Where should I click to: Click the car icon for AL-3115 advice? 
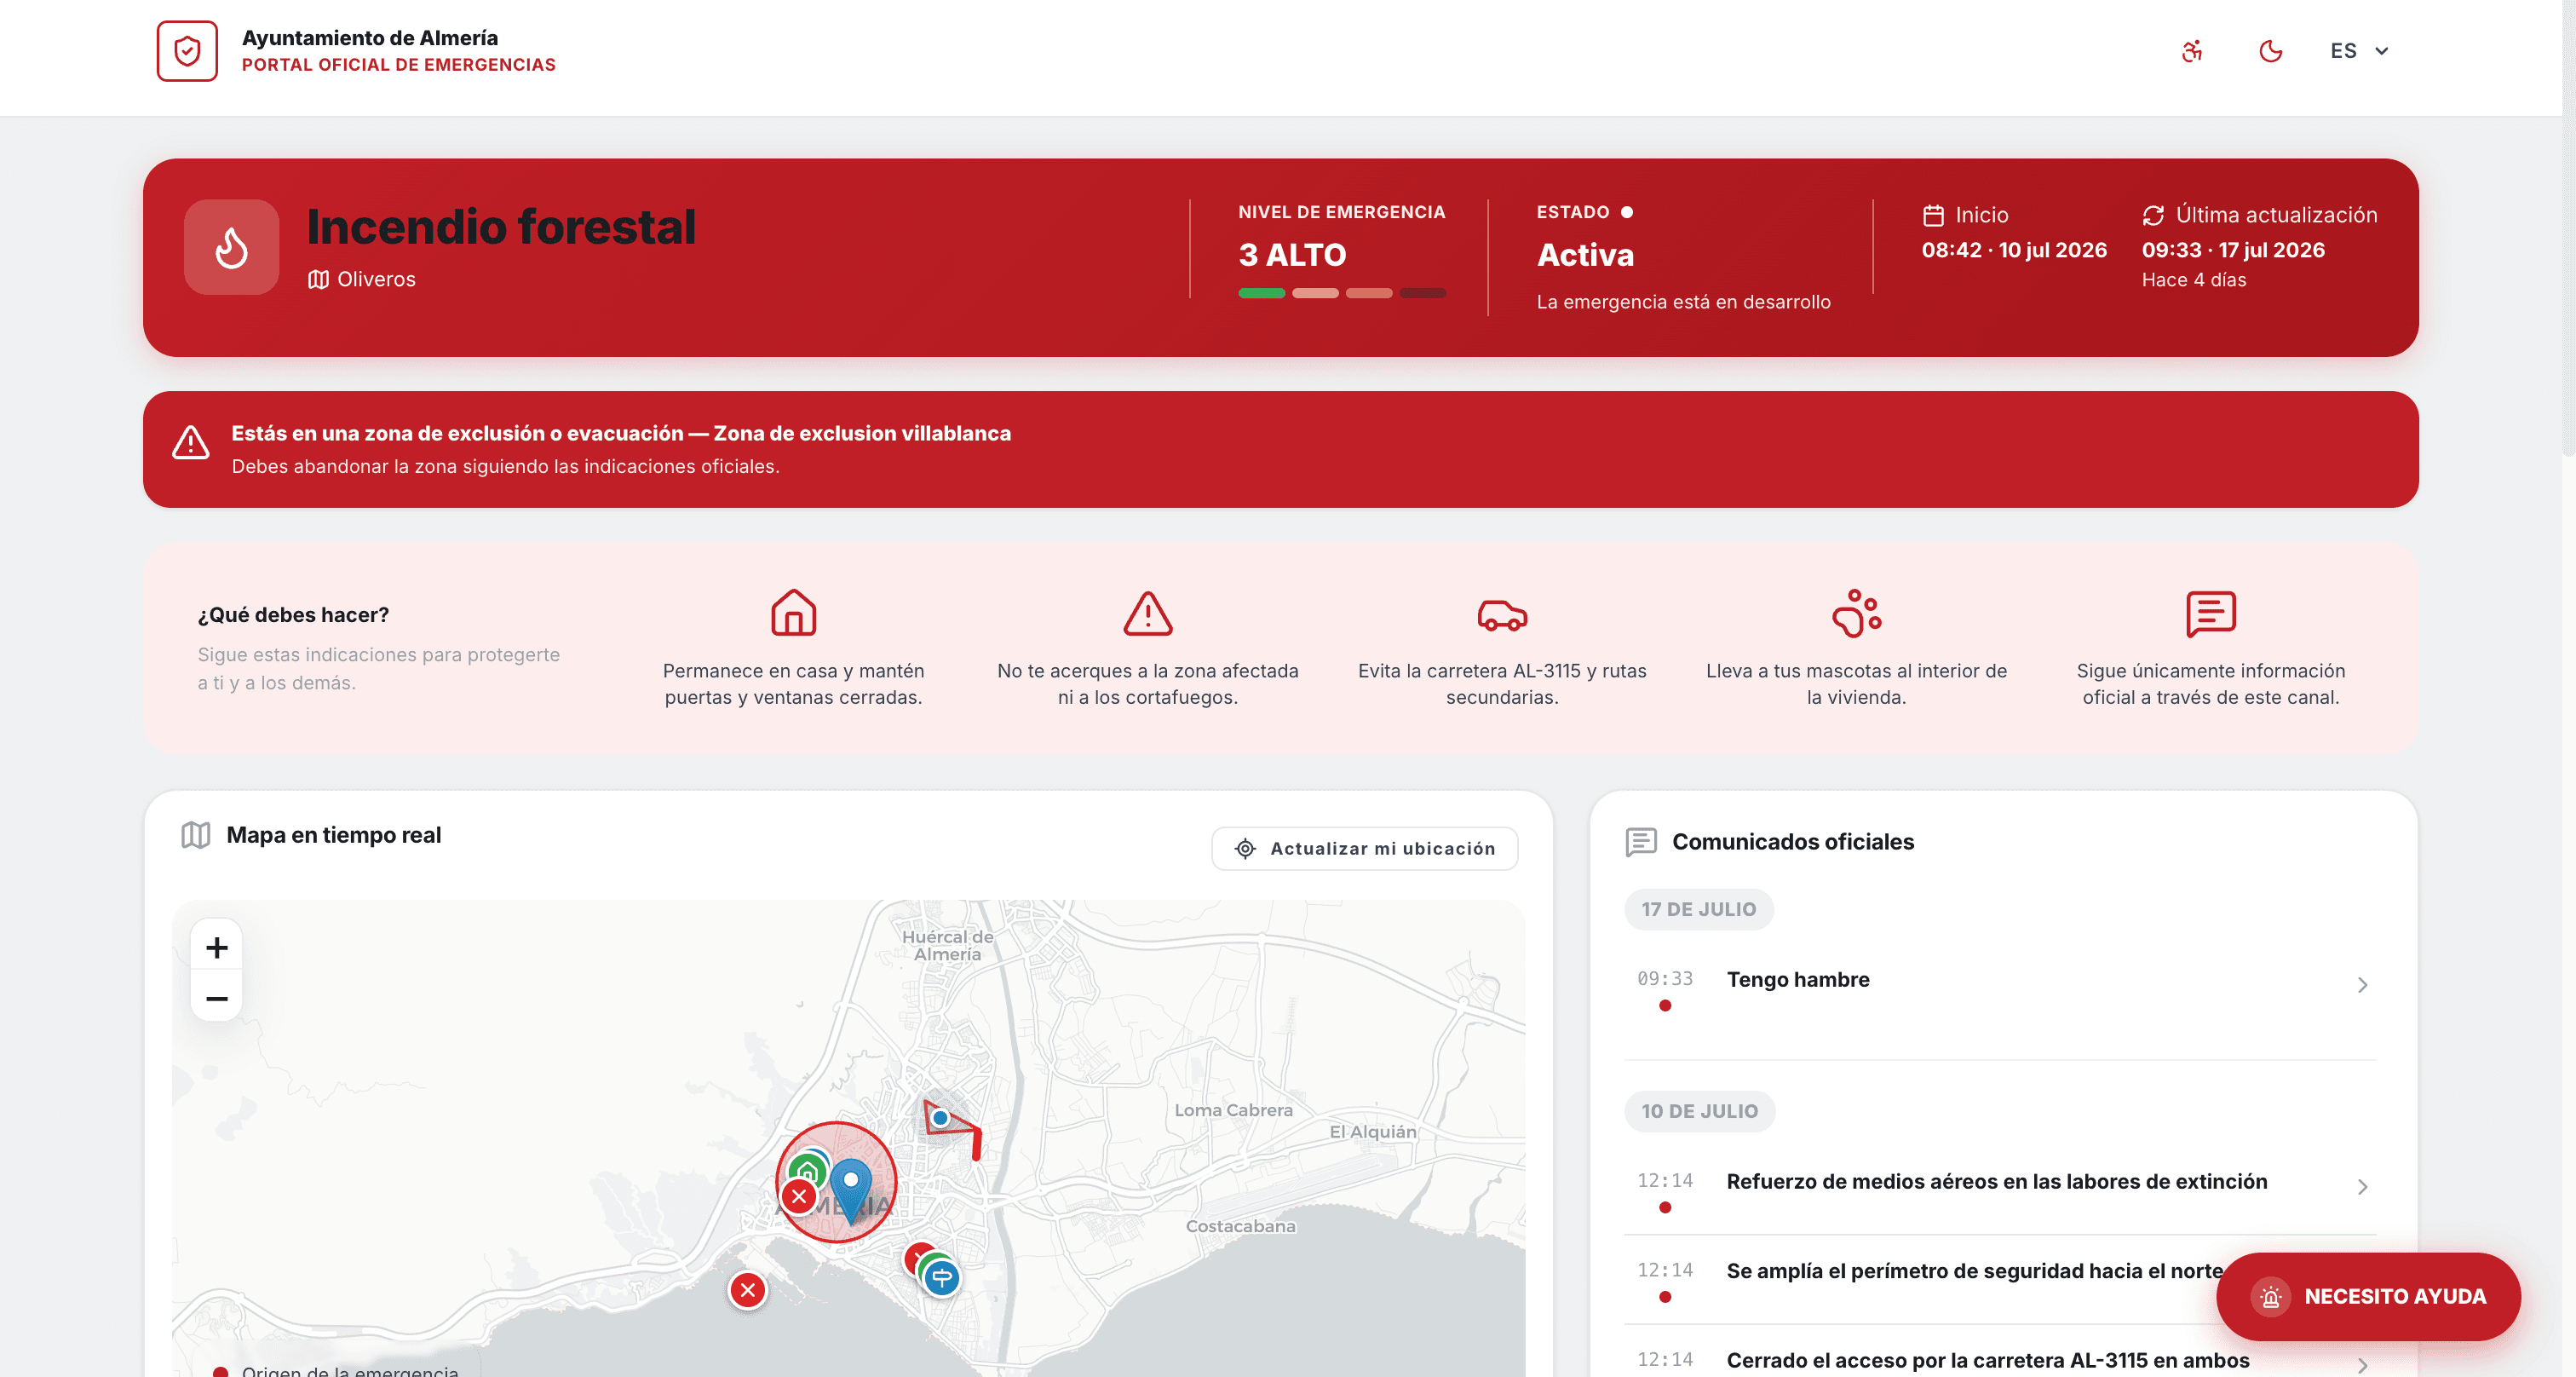pos(1502,615)
